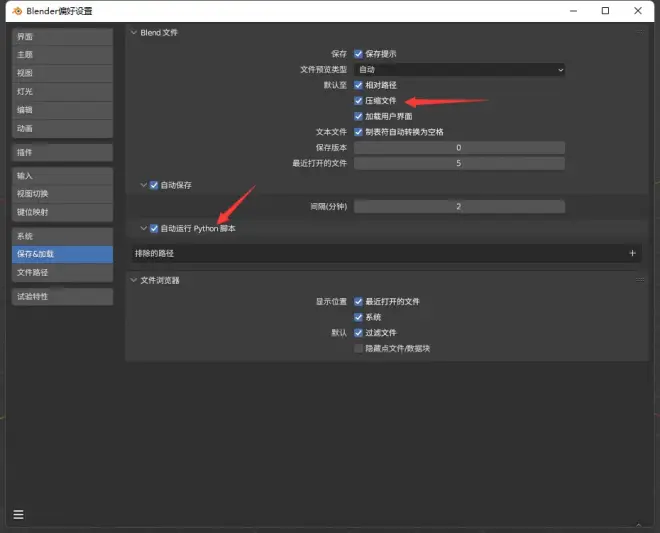Click the 排除的路径 list header
This screenshot has width=660, height=533.
[x=386, y=253]
